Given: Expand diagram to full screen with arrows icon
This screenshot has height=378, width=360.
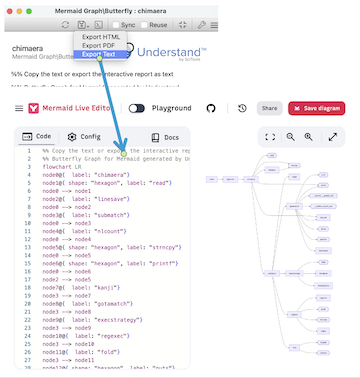Looking at the screenshot, I should pos(333,137).
